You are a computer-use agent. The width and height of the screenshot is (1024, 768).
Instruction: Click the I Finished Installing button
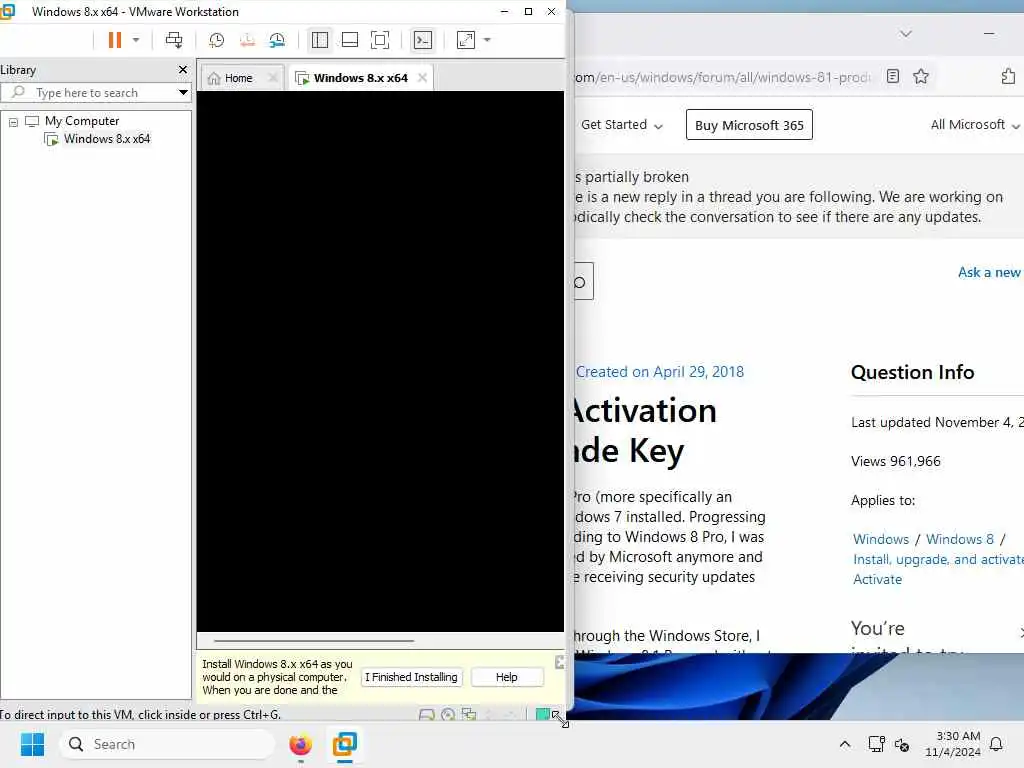[x=411, y=677]
